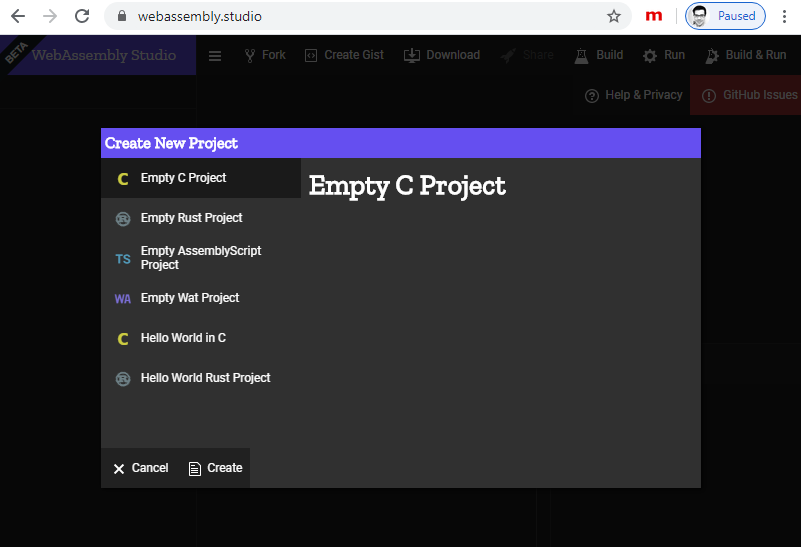
Task: Select the Hello World Rust Project template
Action: 201,378
